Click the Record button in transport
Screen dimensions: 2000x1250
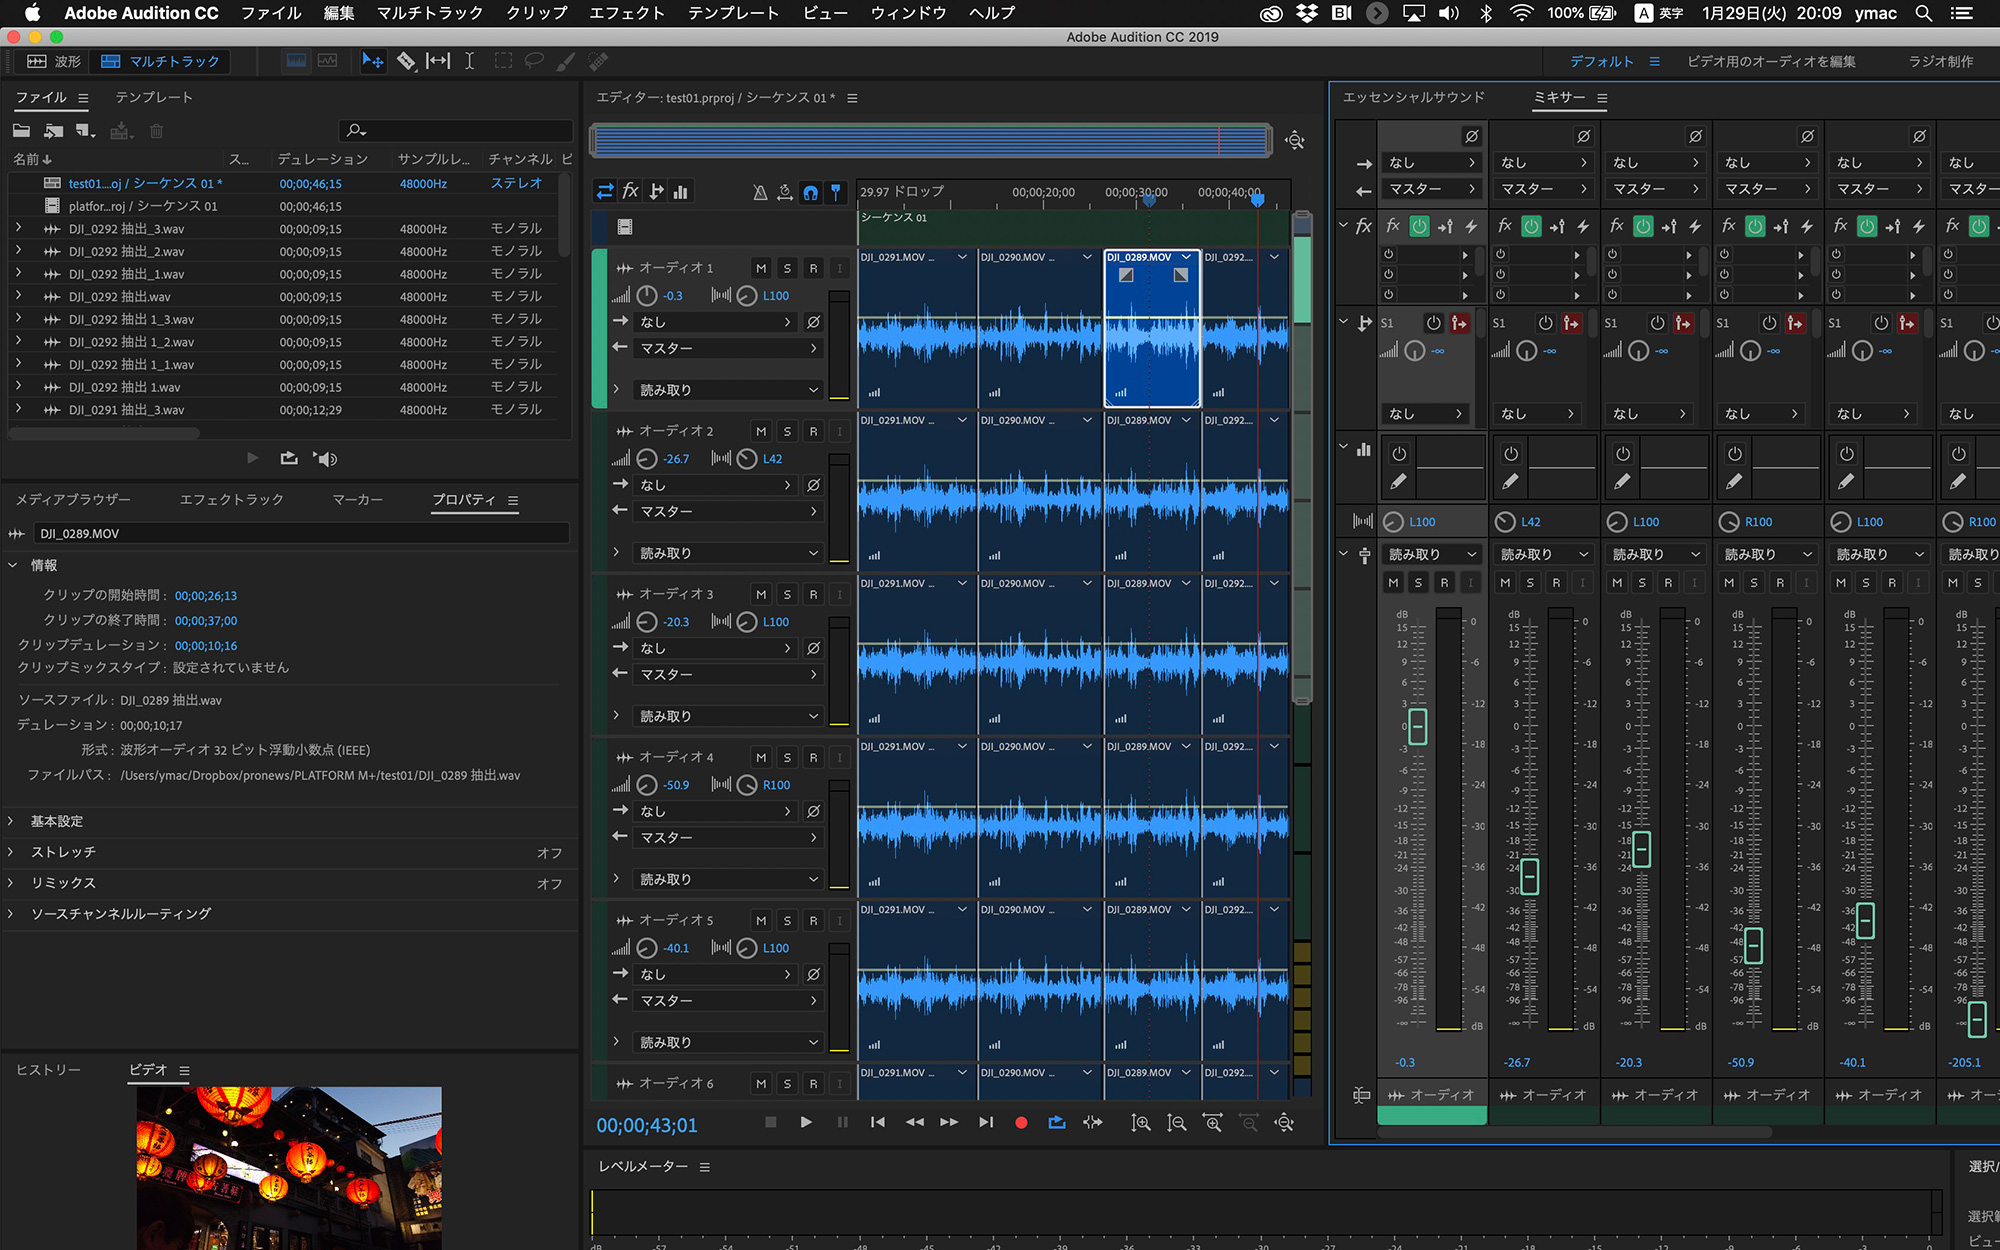[x=1021, y=1123]
